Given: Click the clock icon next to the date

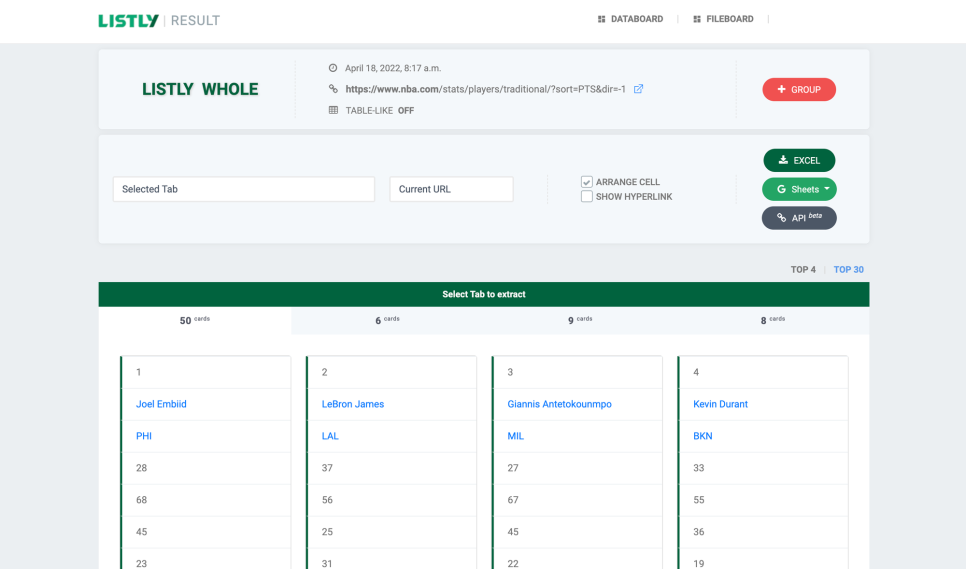Looking at the screenshot, I should pyautogui.click(x=333, y=68).
